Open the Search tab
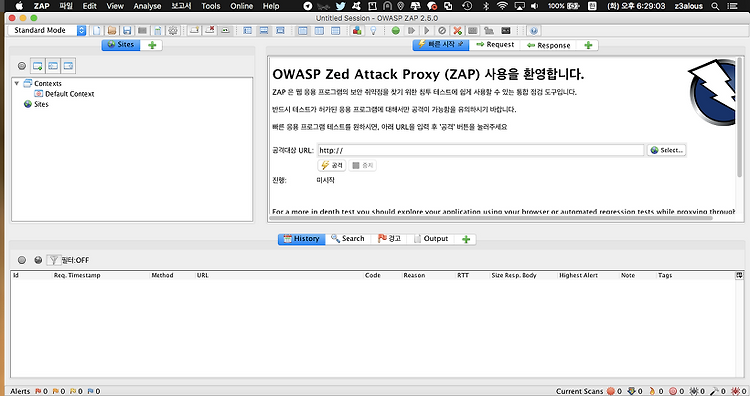 pos(348,239)
